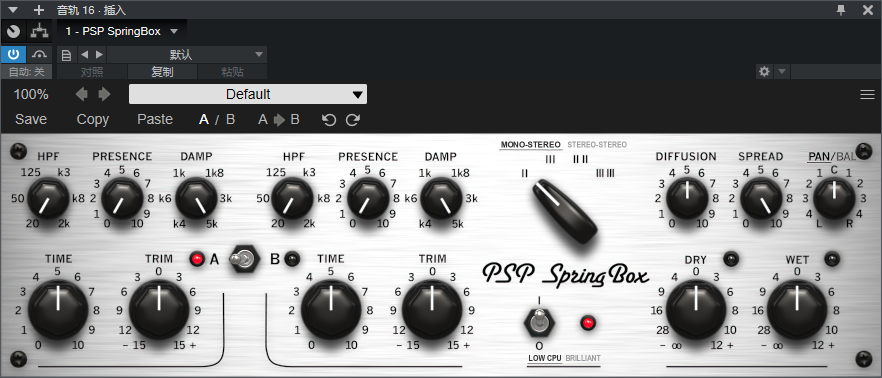This screenshot has width=882, height=378.
Task: Switch to setup A in A / B
Action: [x=204, y=119]
